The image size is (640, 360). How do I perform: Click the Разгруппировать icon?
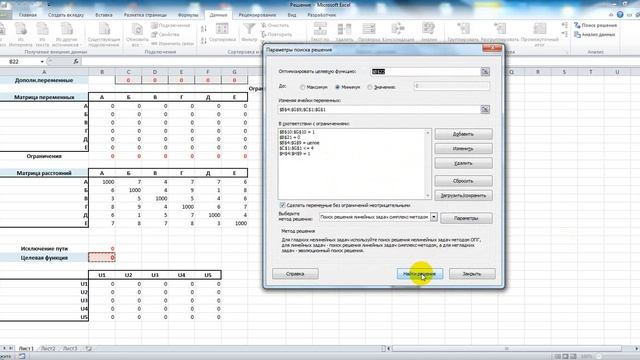point(500,32)
